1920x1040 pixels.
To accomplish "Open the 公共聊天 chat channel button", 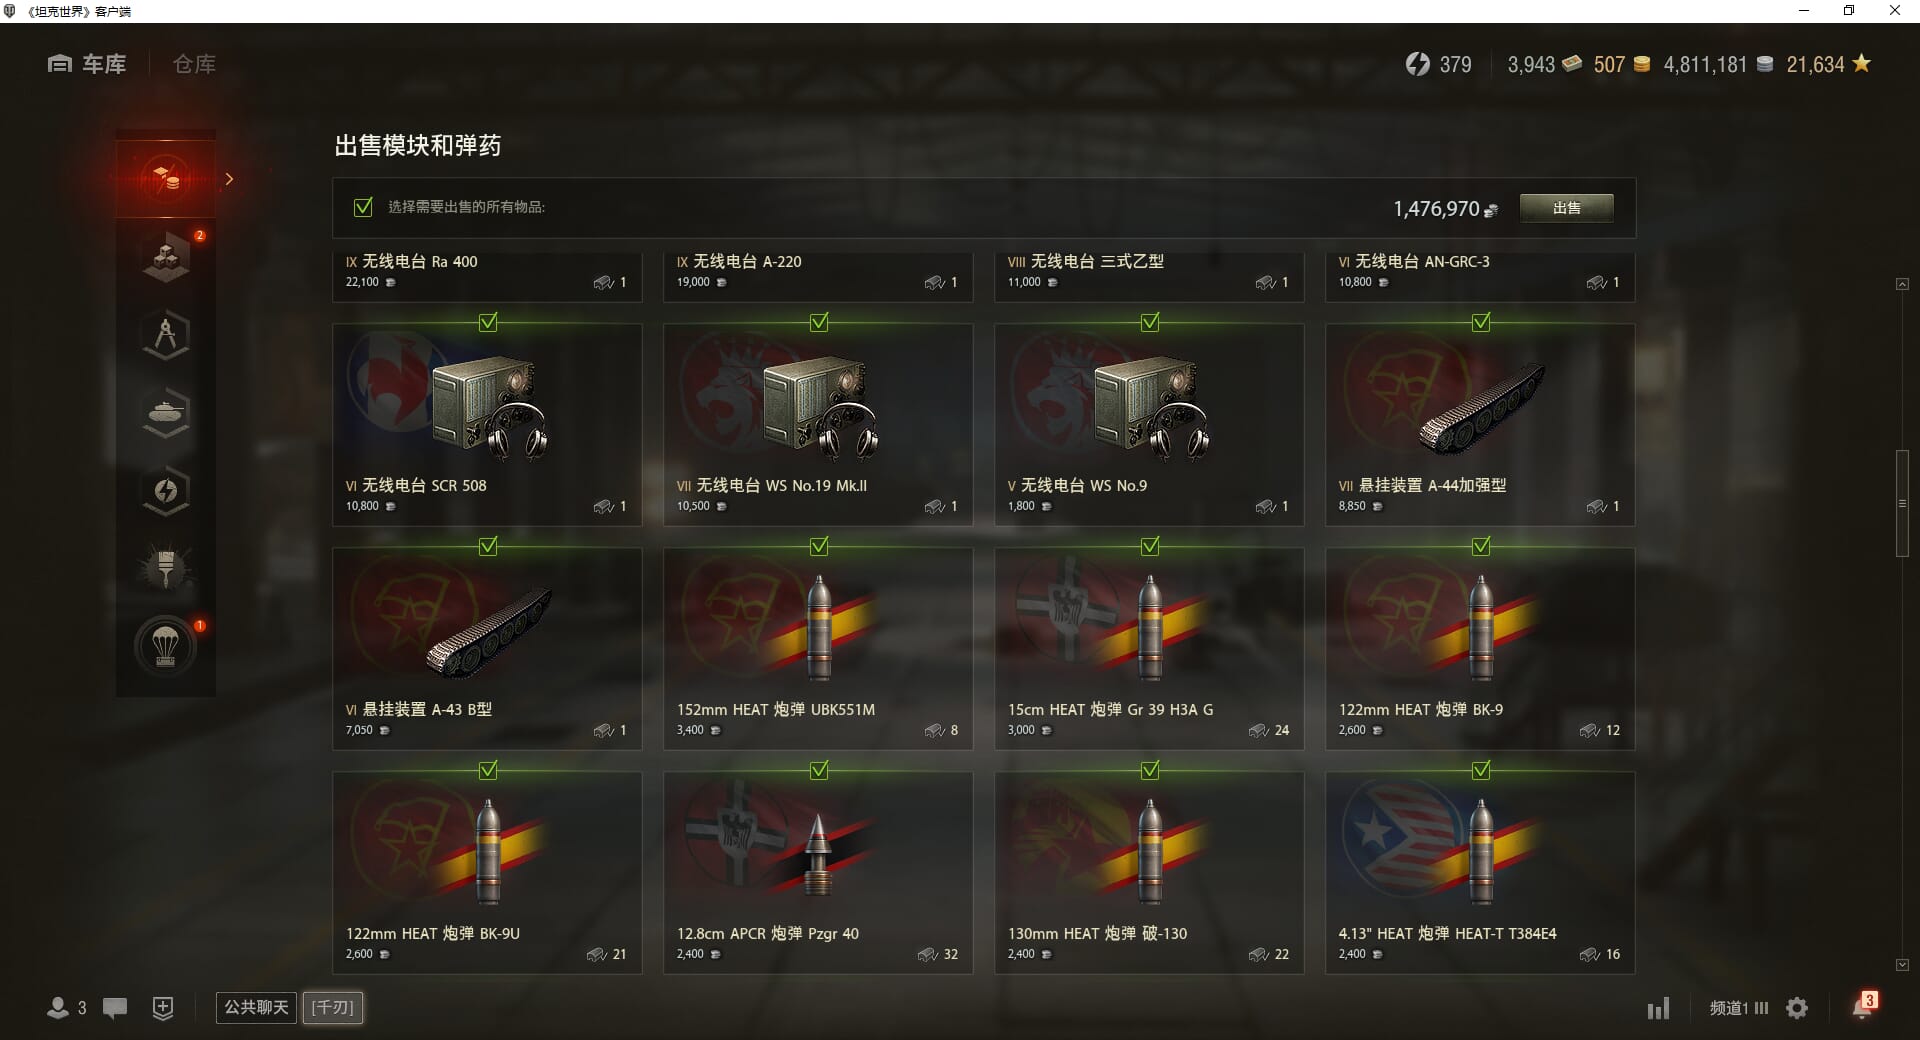I will point(256,1007).
